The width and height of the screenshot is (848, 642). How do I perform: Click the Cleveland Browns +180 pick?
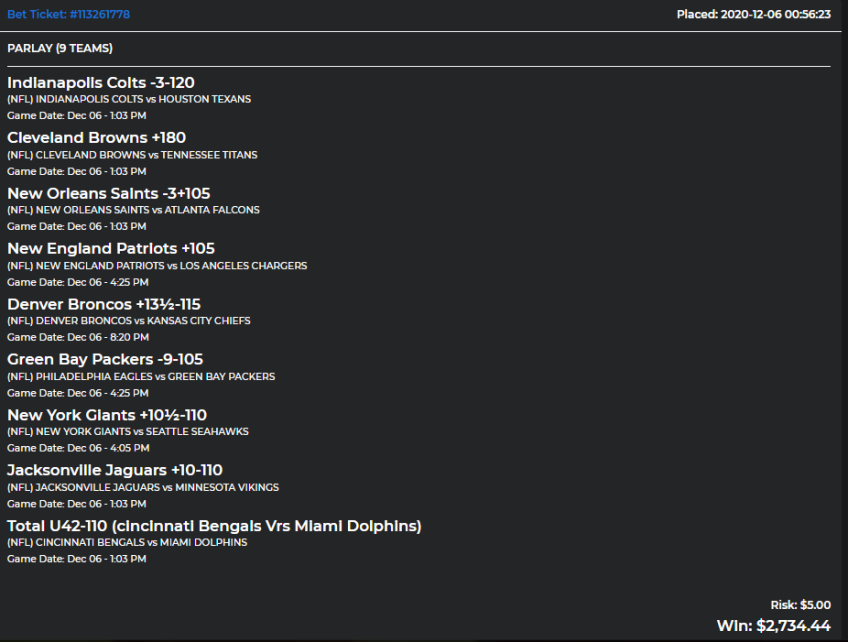pos(96,138)
